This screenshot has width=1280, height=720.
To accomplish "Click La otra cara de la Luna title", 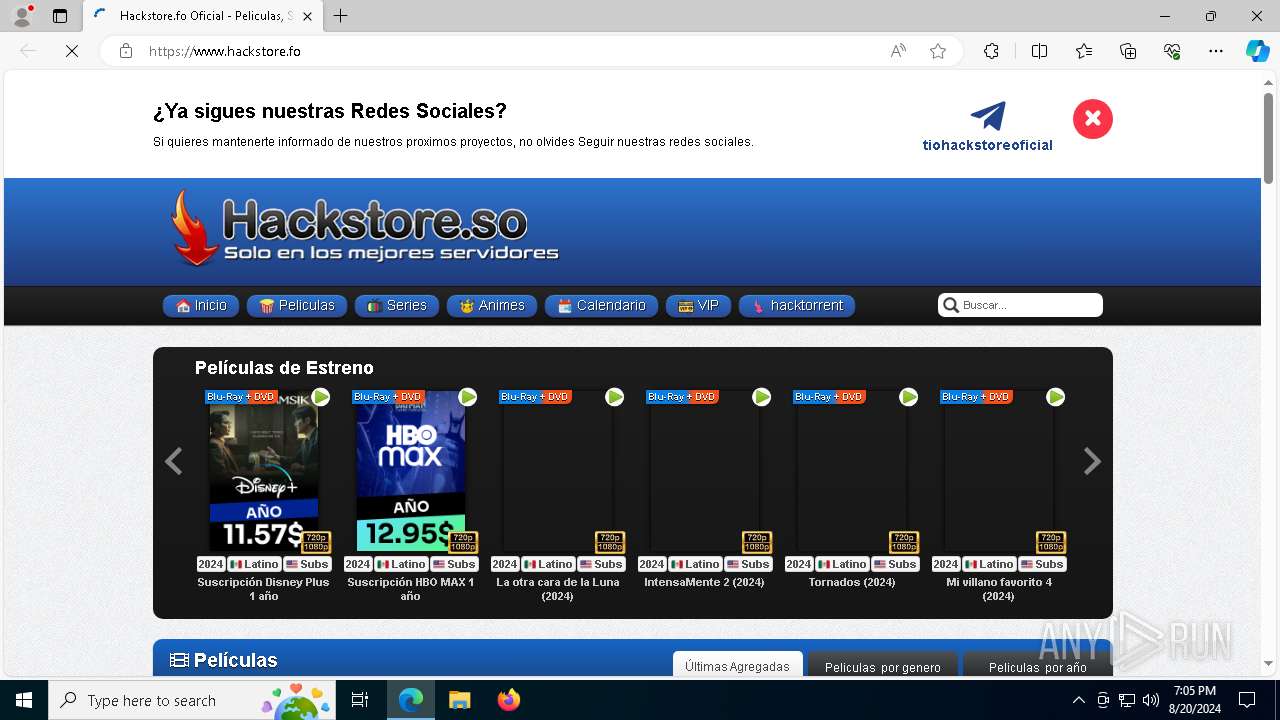I will click(557, 589).
